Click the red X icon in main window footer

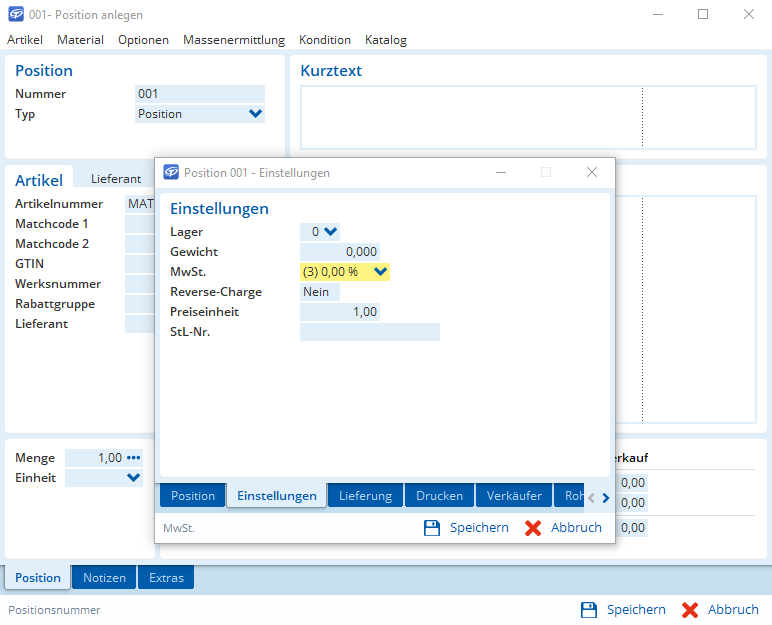pos(690,610)
